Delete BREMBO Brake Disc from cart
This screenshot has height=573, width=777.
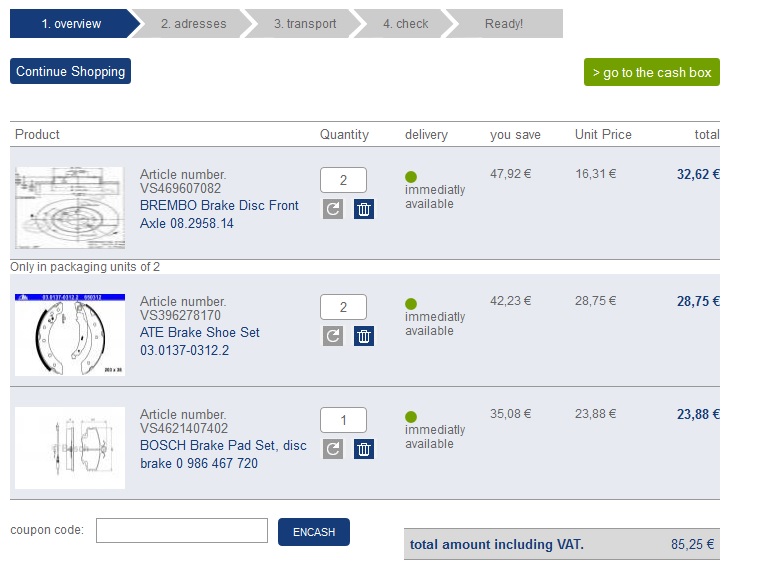[x=364, y=209]
